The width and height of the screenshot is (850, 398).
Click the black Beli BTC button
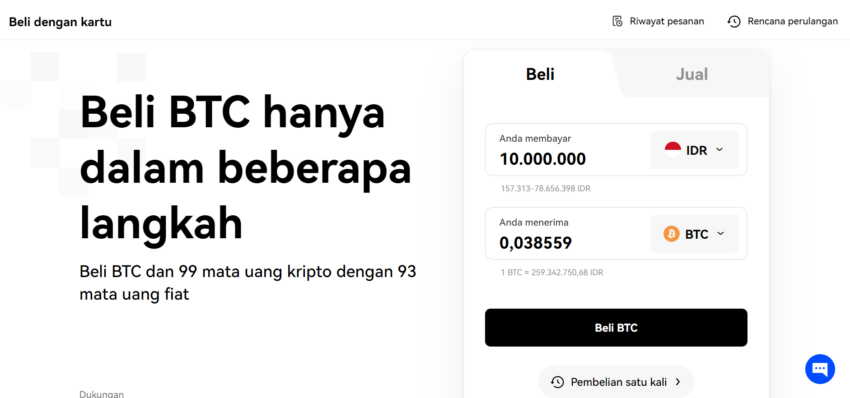pyautogui.click(x=616, y=328)
